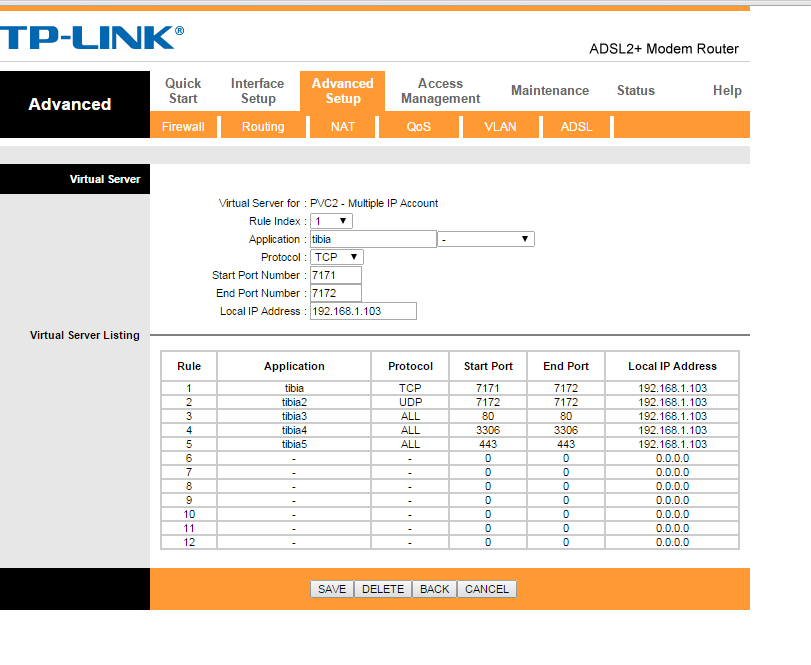Viewport: 811px width, 665px height.
Task: Click rule number '6' cell
Action: [189, 458]
